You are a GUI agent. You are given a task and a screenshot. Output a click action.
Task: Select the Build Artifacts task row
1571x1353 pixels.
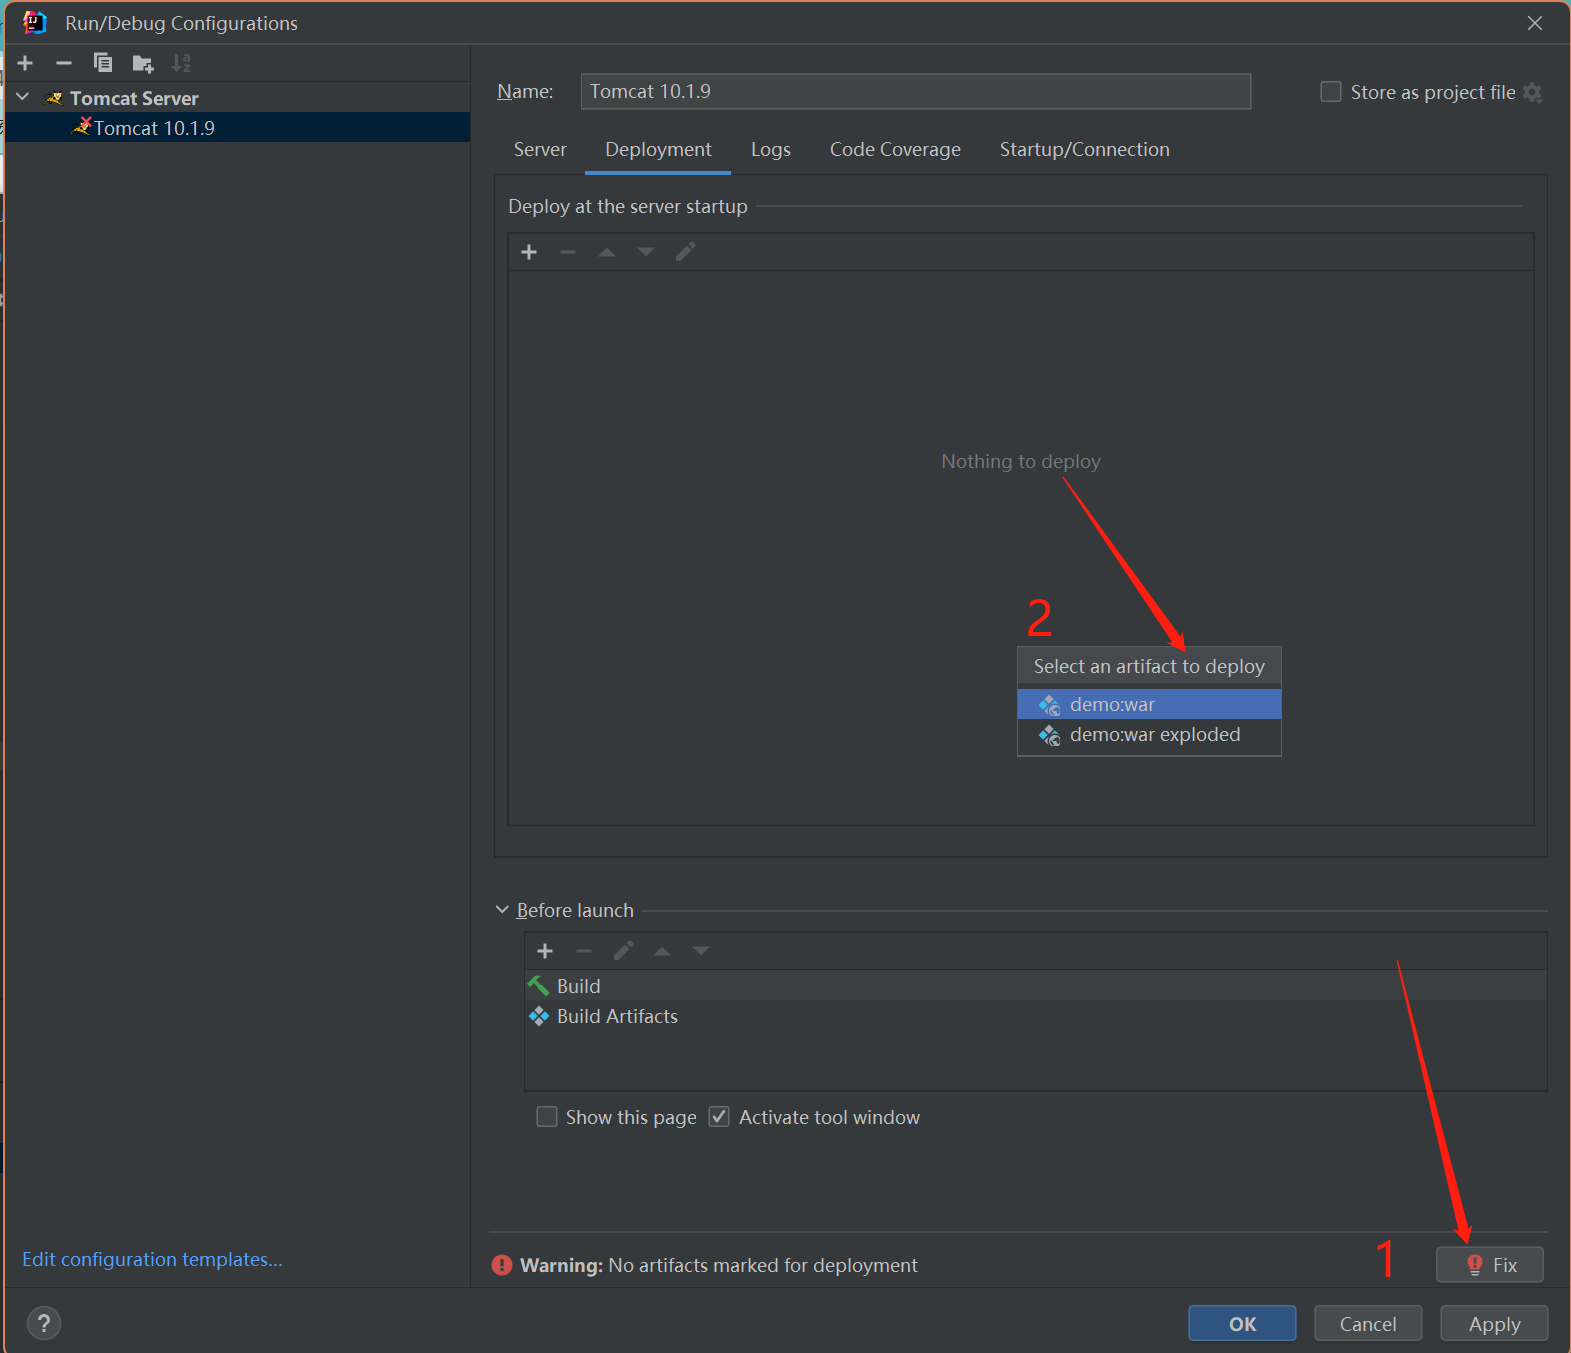click(1035, 1016)
